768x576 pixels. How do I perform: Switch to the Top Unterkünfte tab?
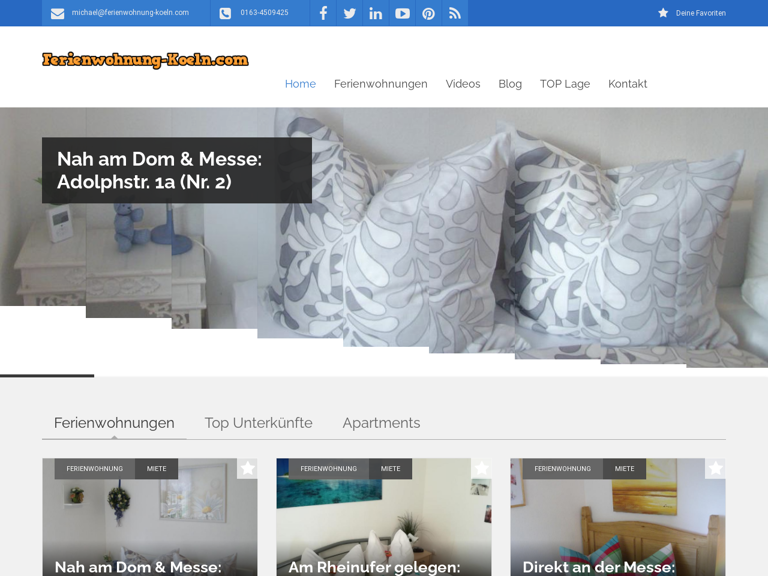coord(258,423)
